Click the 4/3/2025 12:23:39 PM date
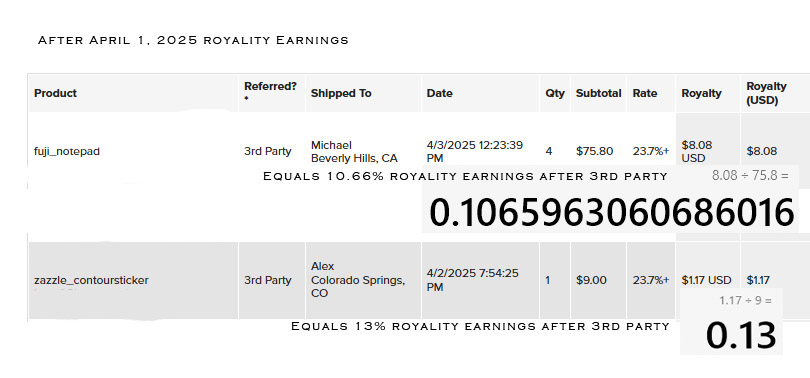 (x=475, y=151)
